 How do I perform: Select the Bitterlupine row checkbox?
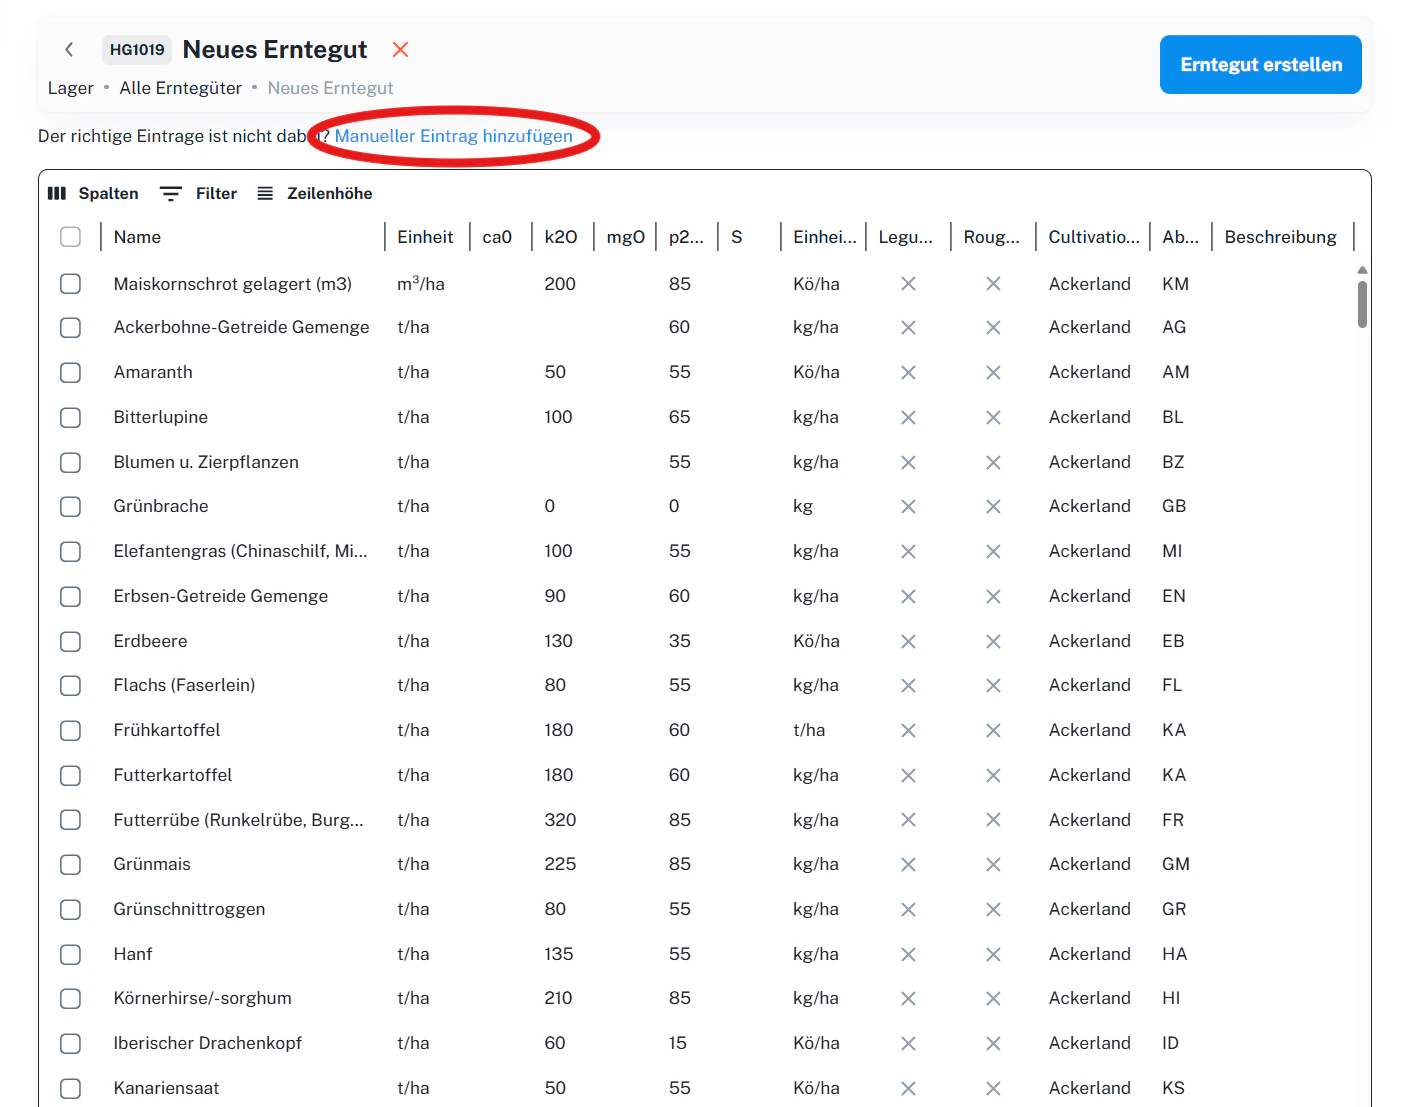(x=70, y=417)
